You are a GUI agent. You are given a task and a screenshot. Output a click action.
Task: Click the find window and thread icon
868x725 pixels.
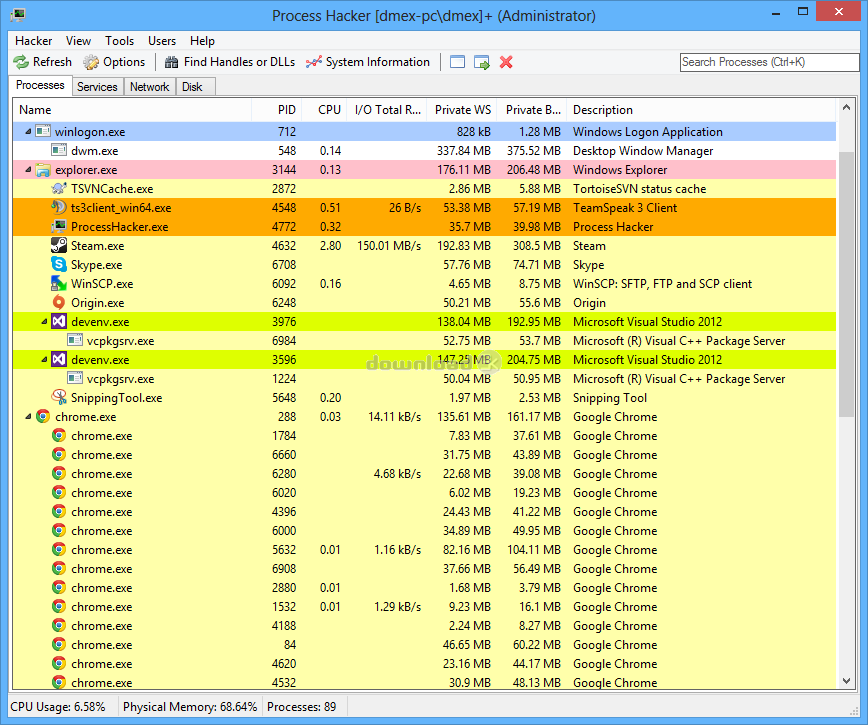[x=482, y=62]
